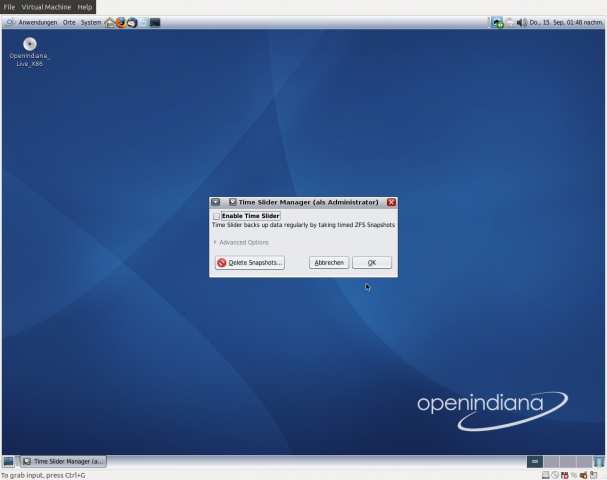Close the Time Slider Manager dialog
607x480 pixels.
391,202
